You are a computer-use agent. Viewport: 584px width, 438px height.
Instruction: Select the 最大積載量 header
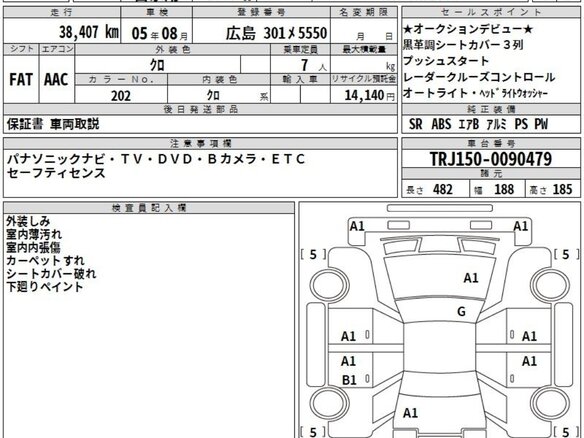(364, 50)
